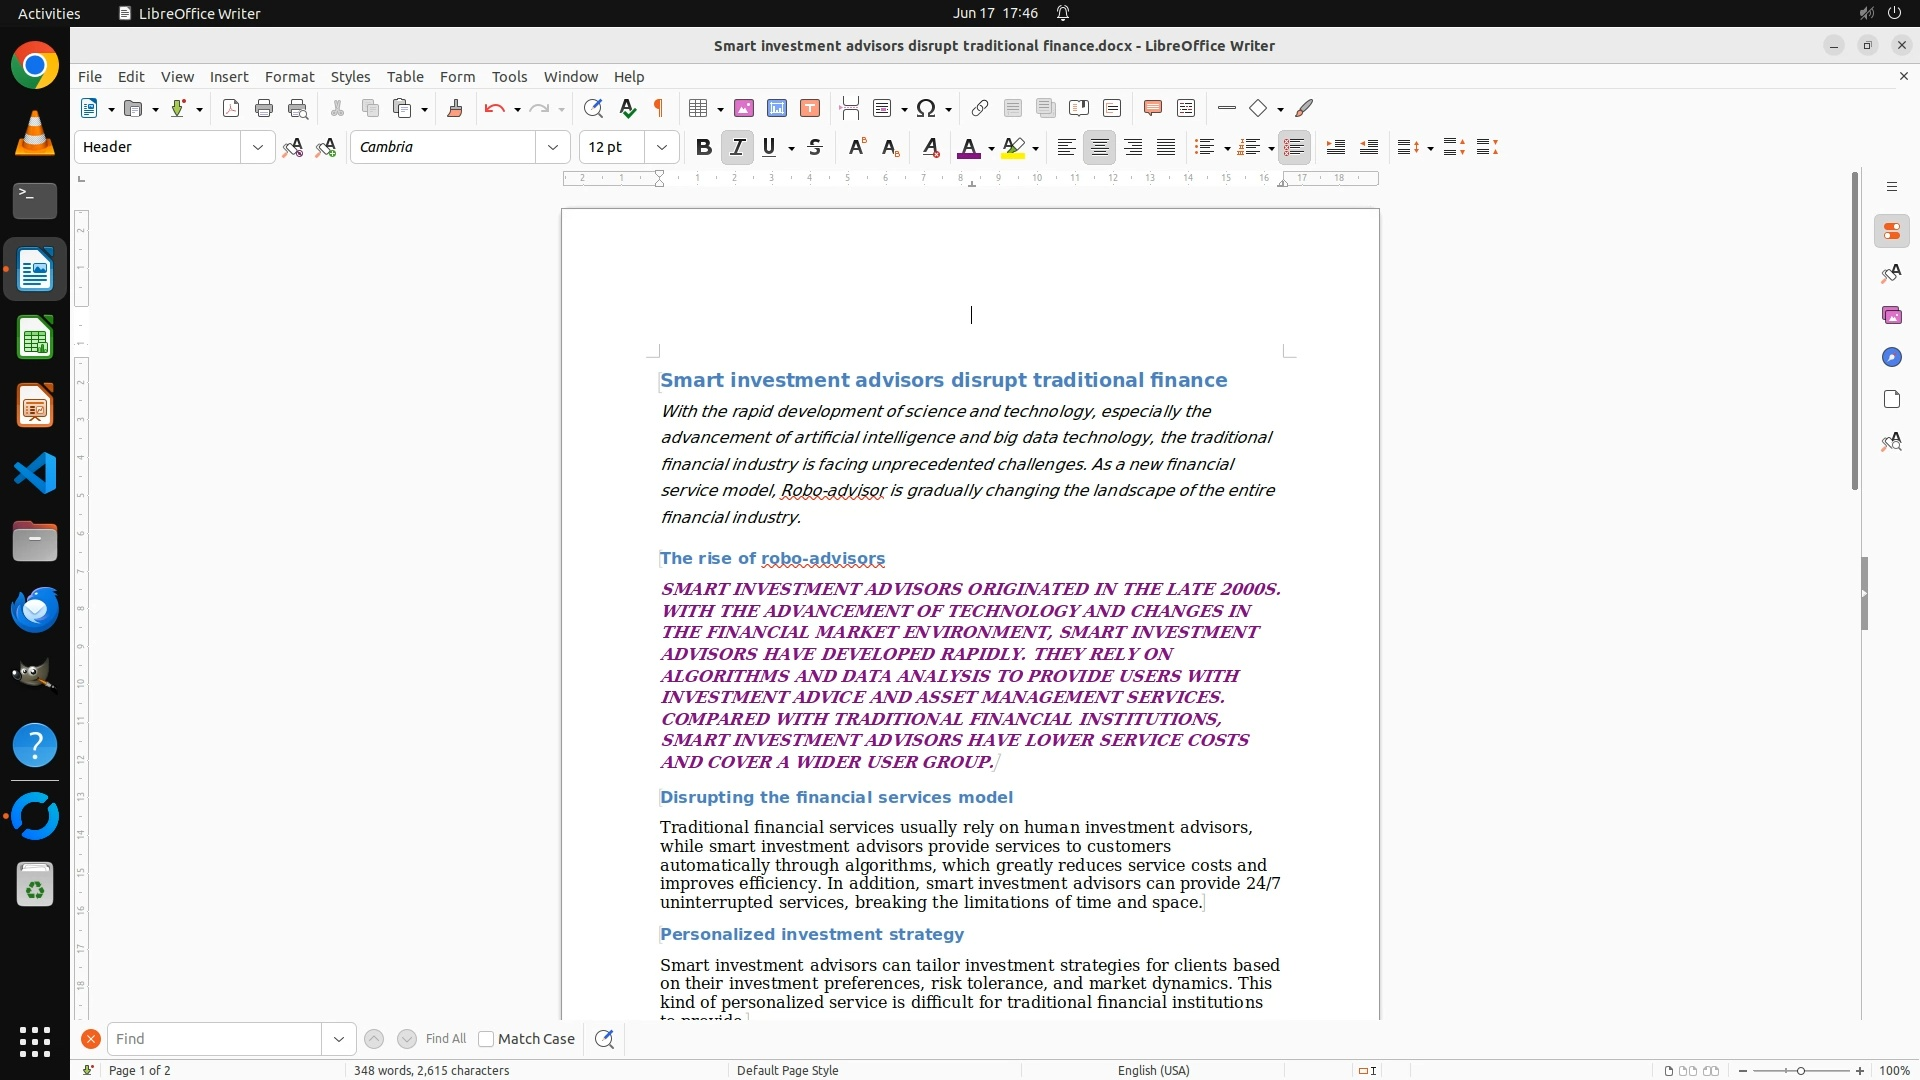Open the Format menu
Screen dimensions: 1920x1080
[x=289, y=76]
